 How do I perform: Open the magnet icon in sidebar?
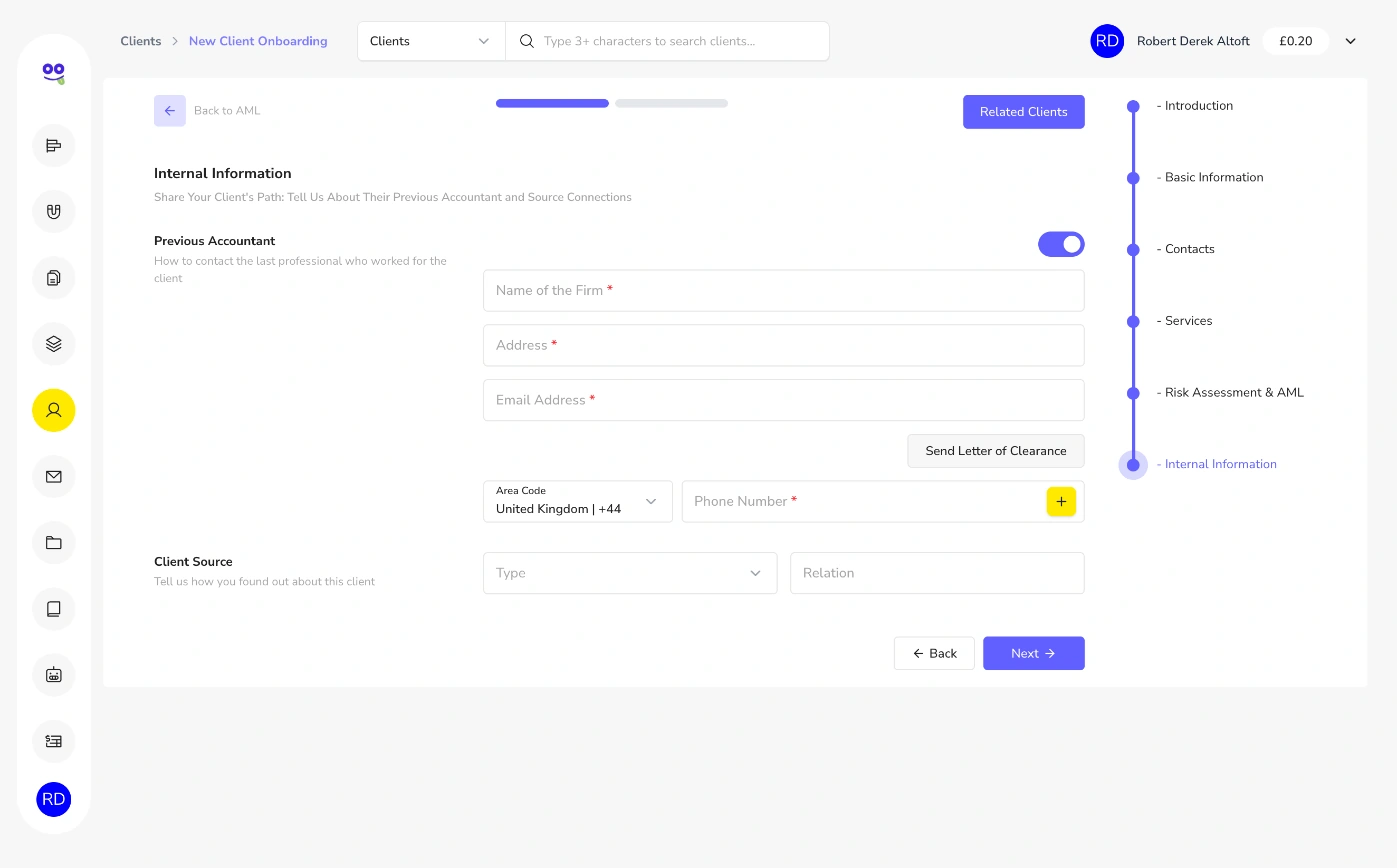click(54, 211)
